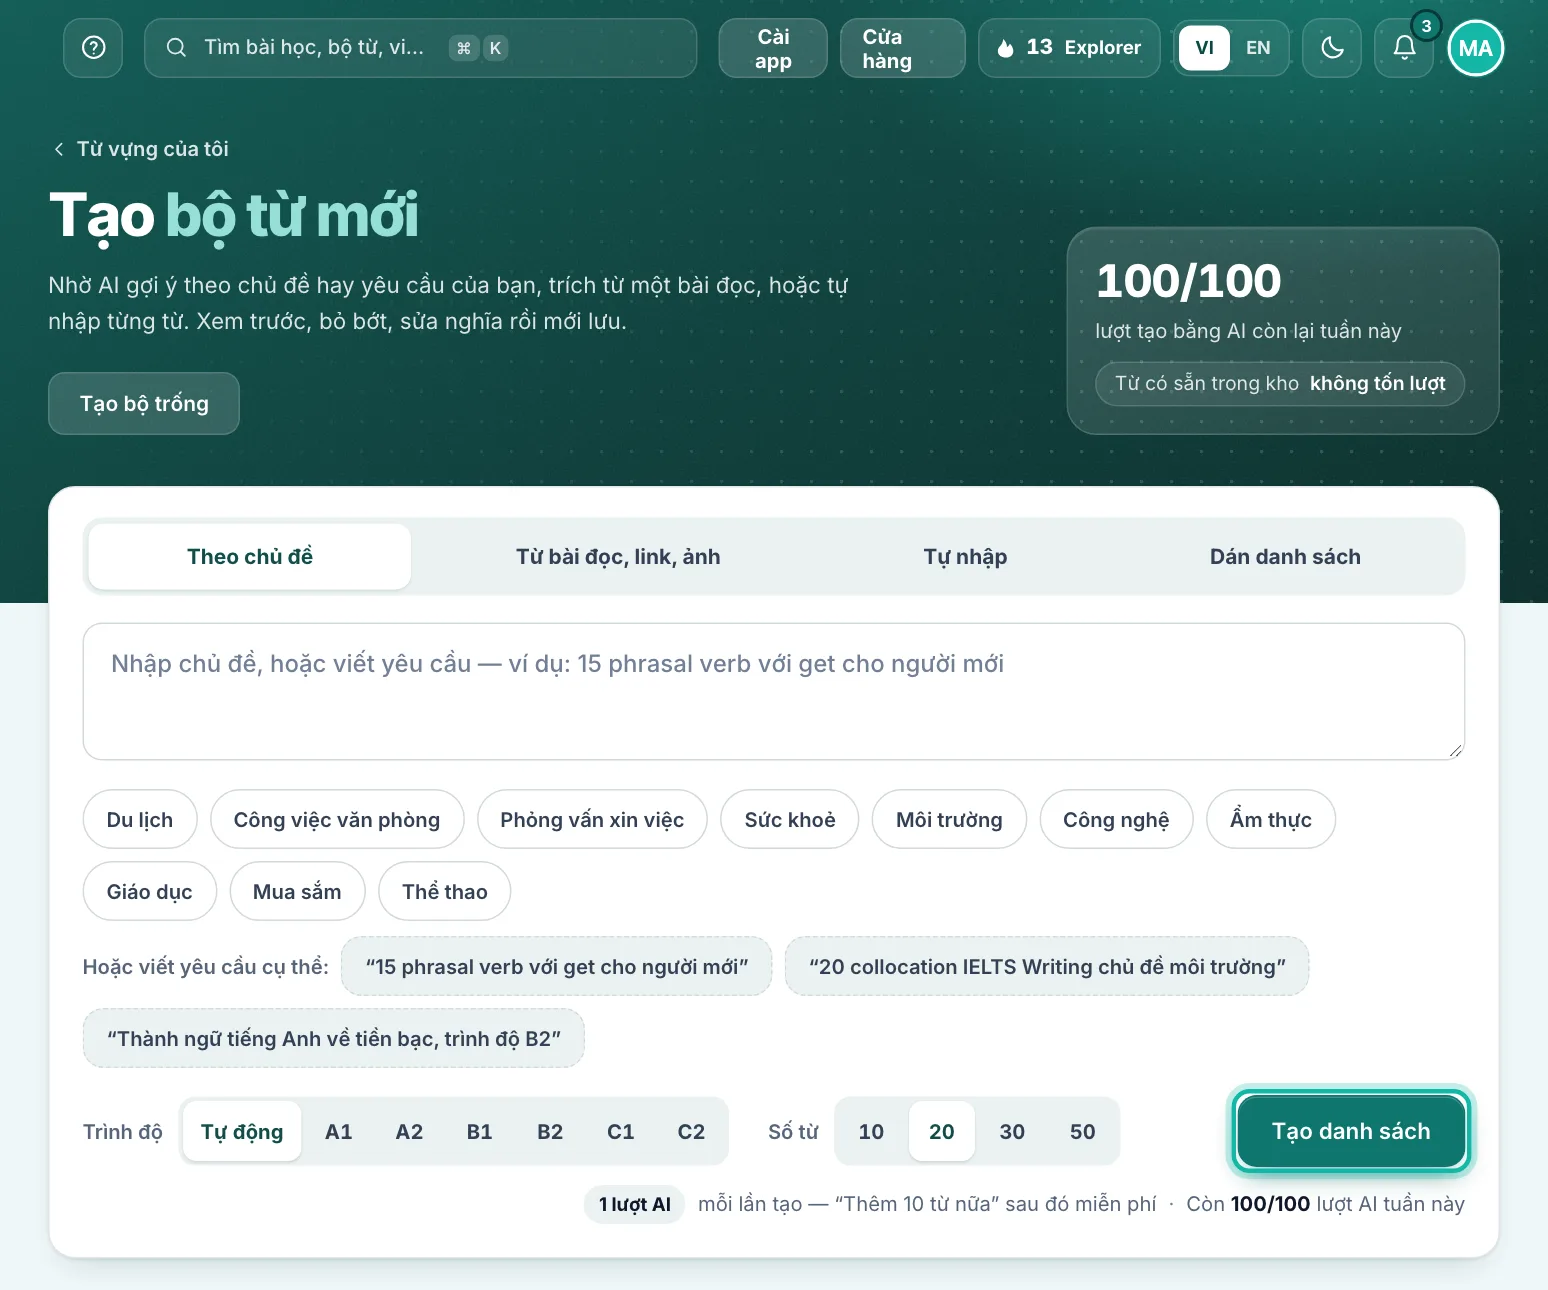Screen dimensions: 1548x1290
Task: Click the Tìm bài học search field
Action: 420,48
